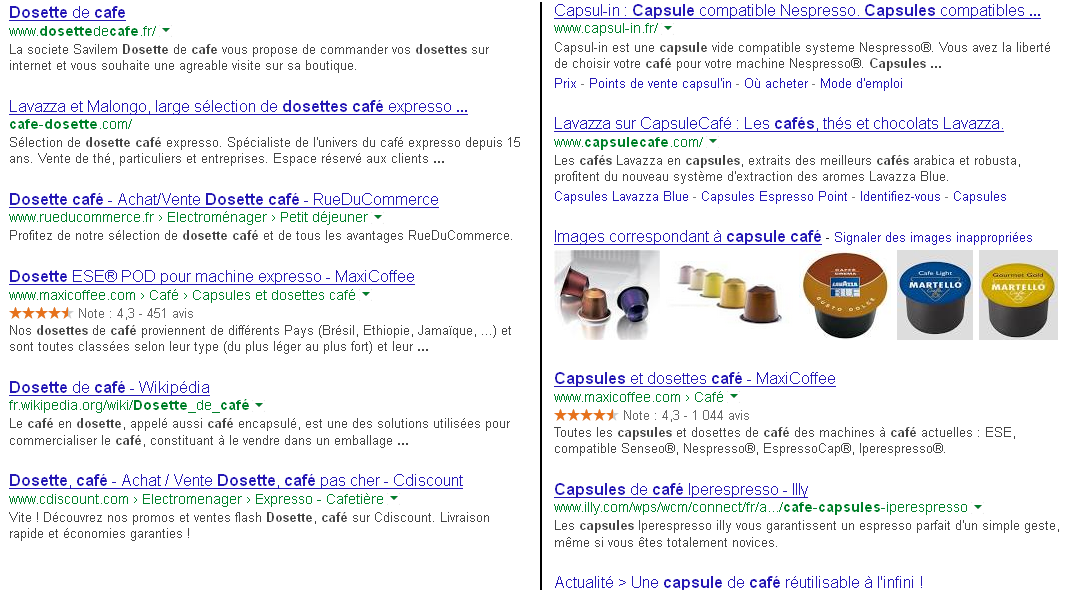Expand dropdown arrow after rueducommerce.fr breadcrumb
The width and height of the screenshot is (1080, 590).
coord(377,217)
